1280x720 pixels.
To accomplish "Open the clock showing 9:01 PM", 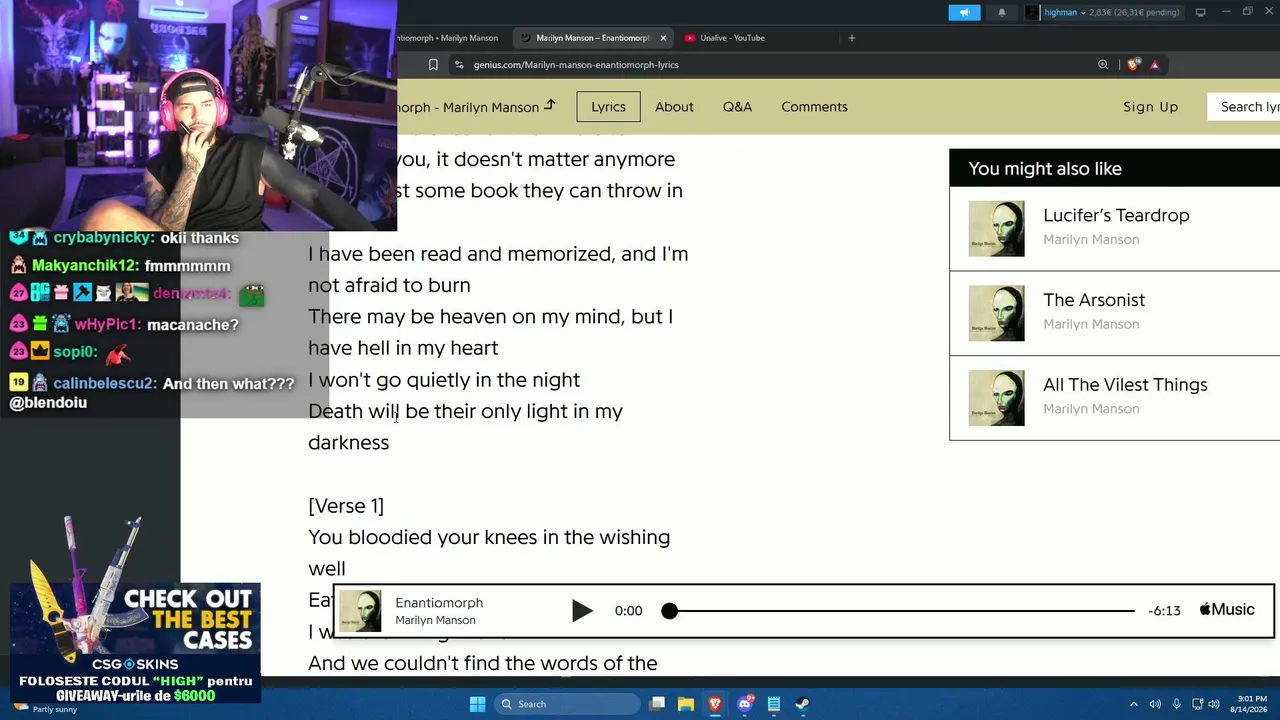I will [1249, 704].
